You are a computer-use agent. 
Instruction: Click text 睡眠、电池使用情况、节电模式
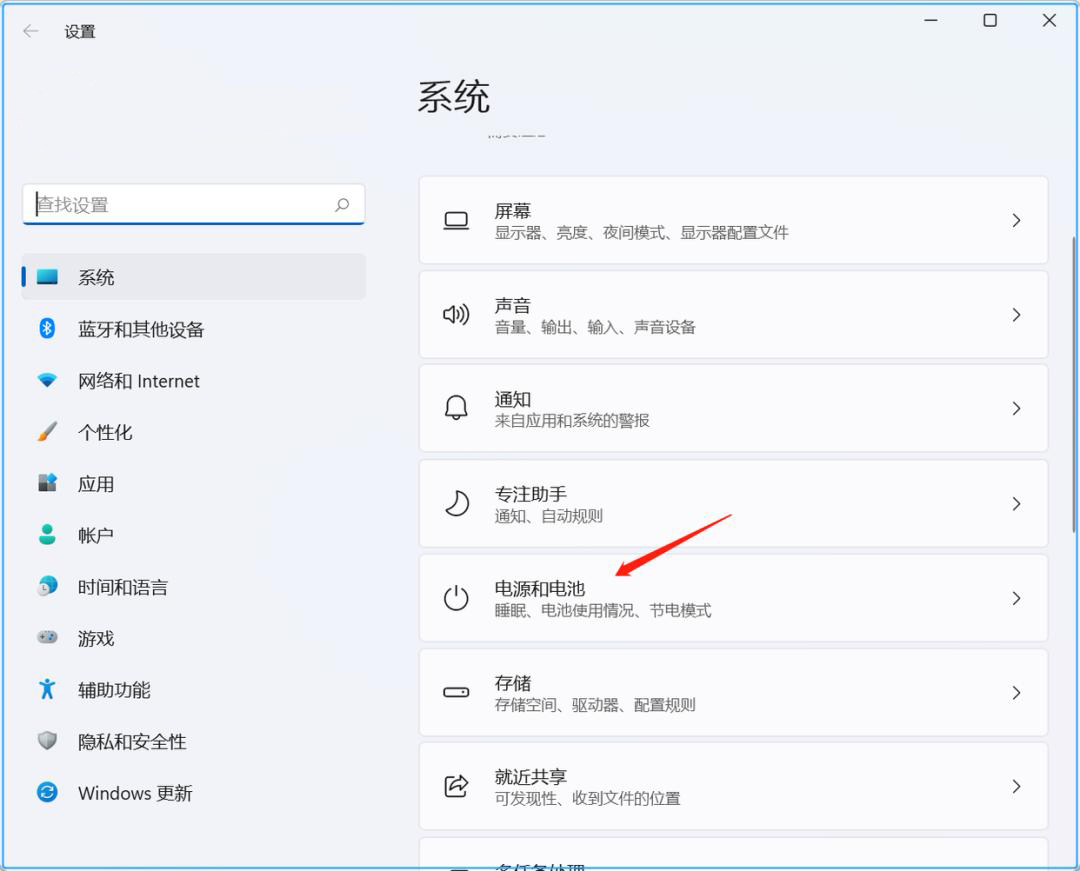[x=603, y=611]
